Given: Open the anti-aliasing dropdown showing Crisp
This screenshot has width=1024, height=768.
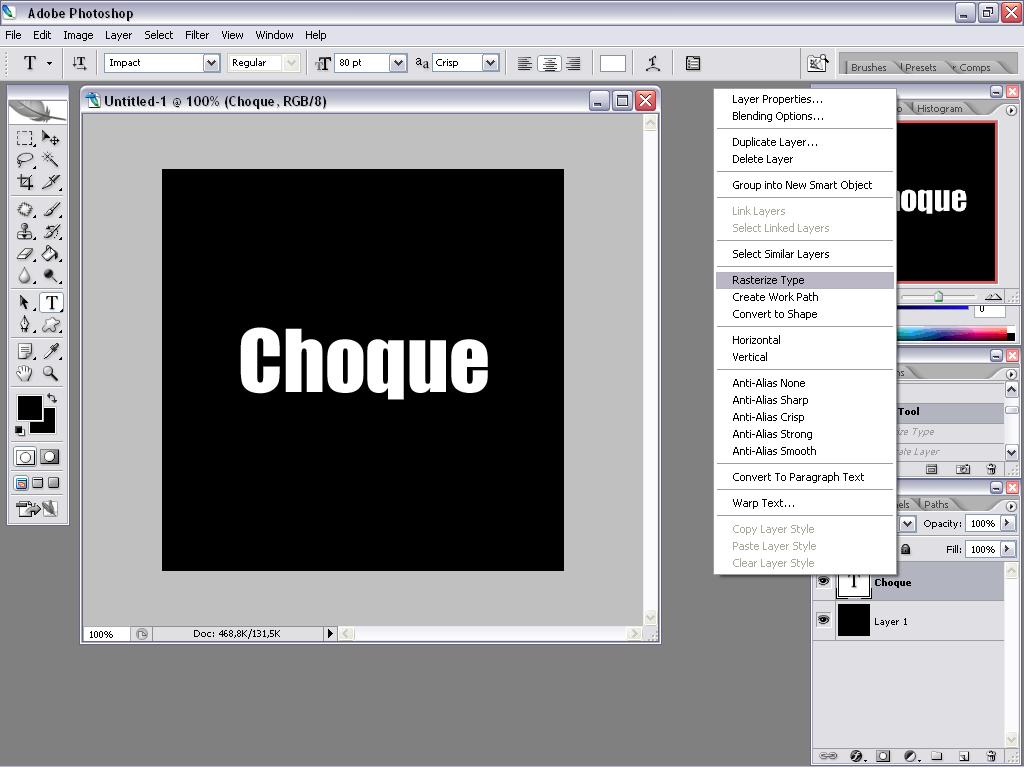Looking at the screenshot, I should (x=490, y=63).
